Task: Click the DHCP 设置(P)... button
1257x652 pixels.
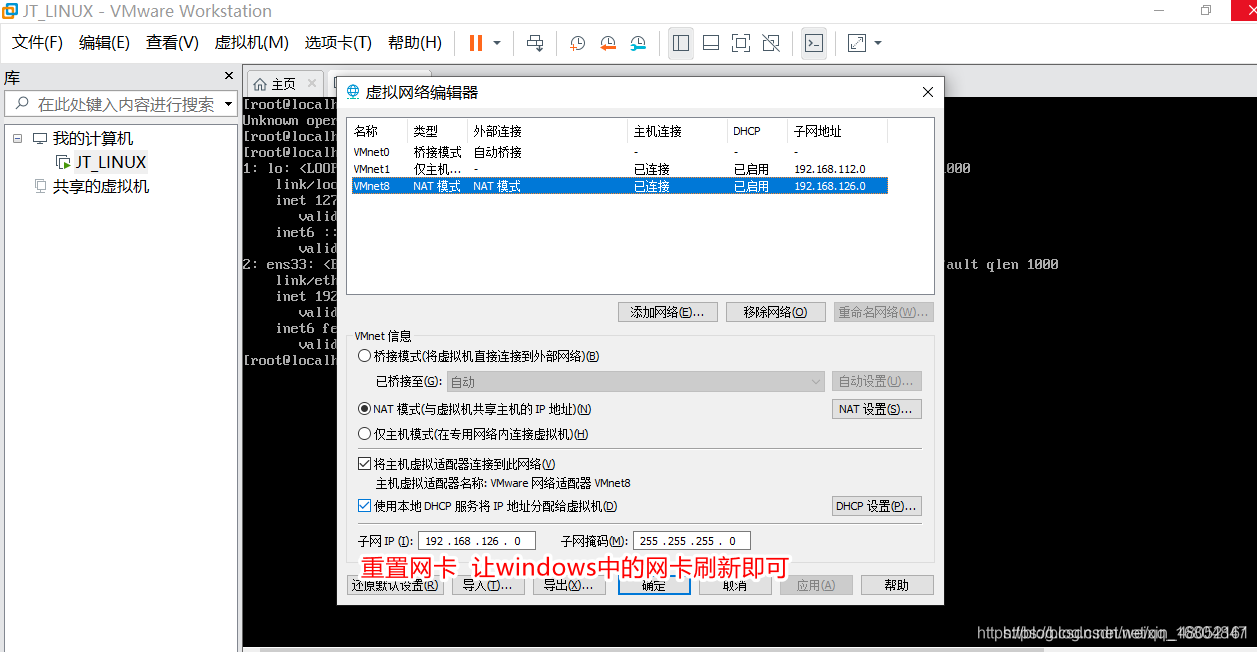Action: click(x=877, y=506)
